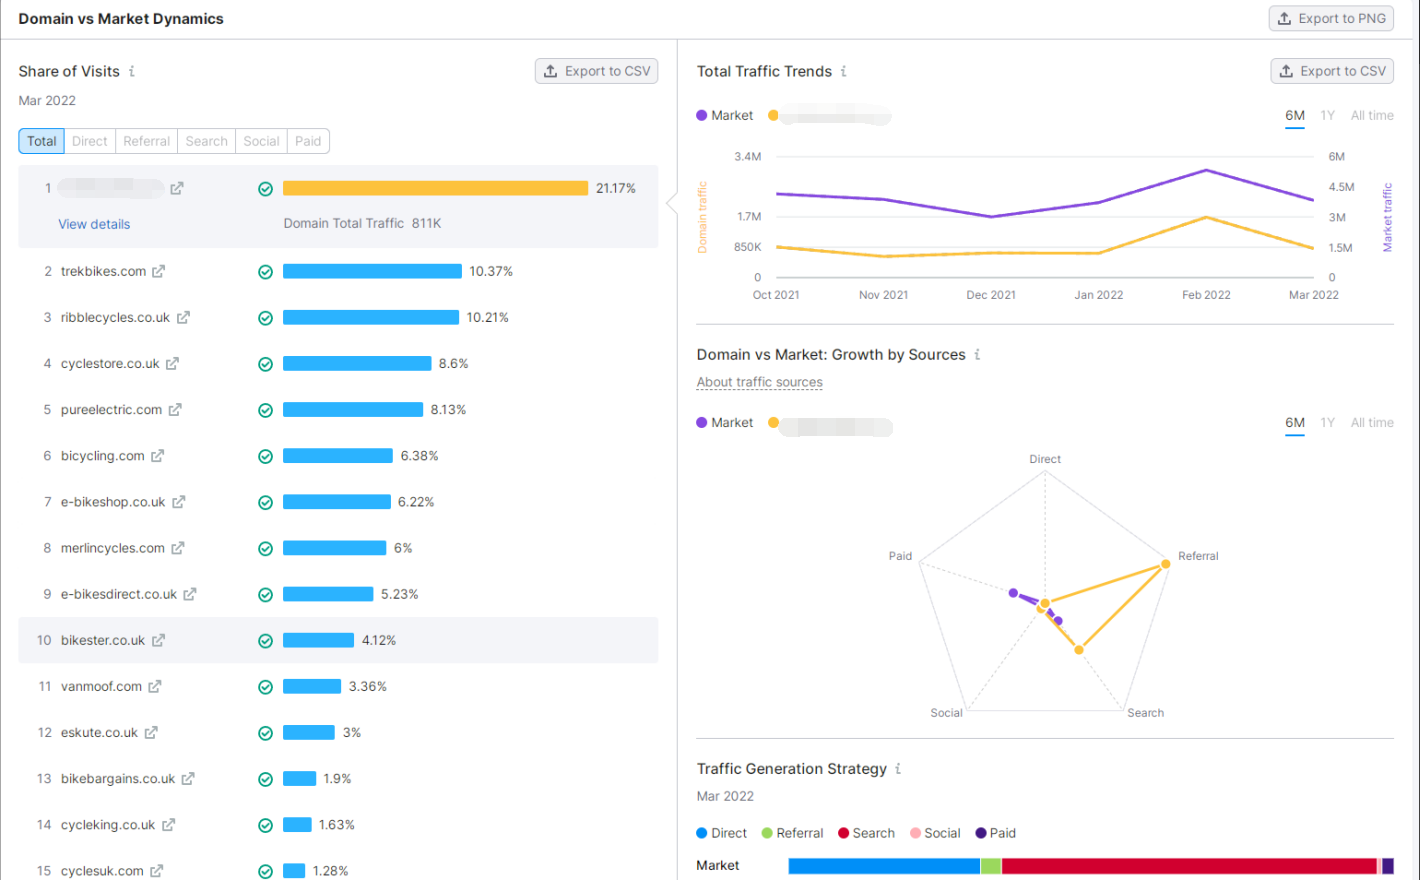Switch to the Direct tab
The image size is (1420, 880).
tap(90, 141)
